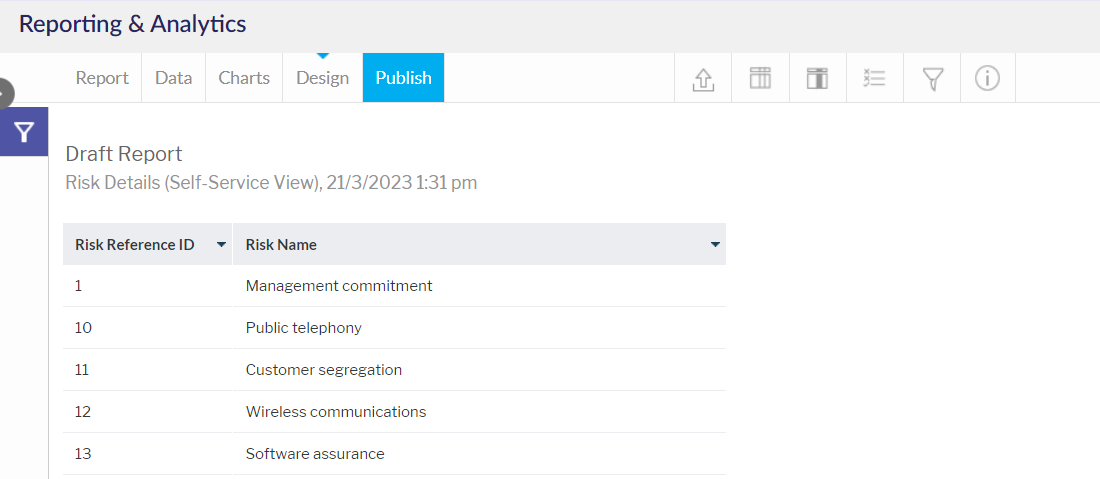Open the purple filter side panel button
The width and height of the screenshot is (1100, 479).
(24, 132)
